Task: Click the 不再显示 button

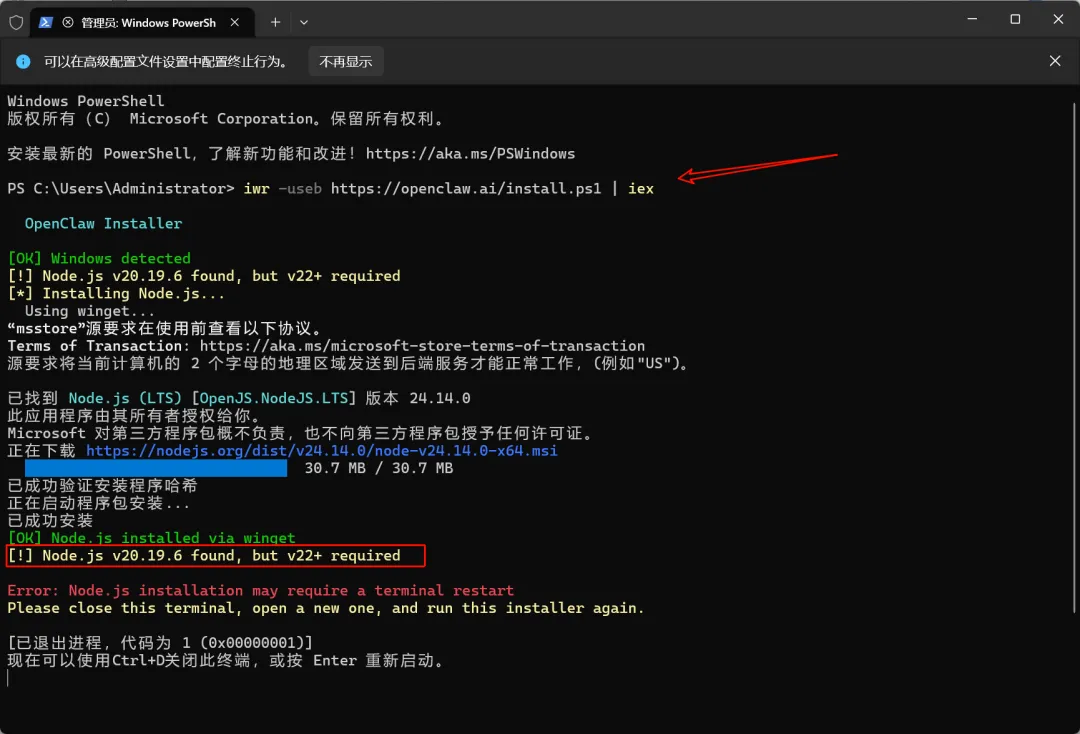Action: pyautogui.click(x=346, y=62)
